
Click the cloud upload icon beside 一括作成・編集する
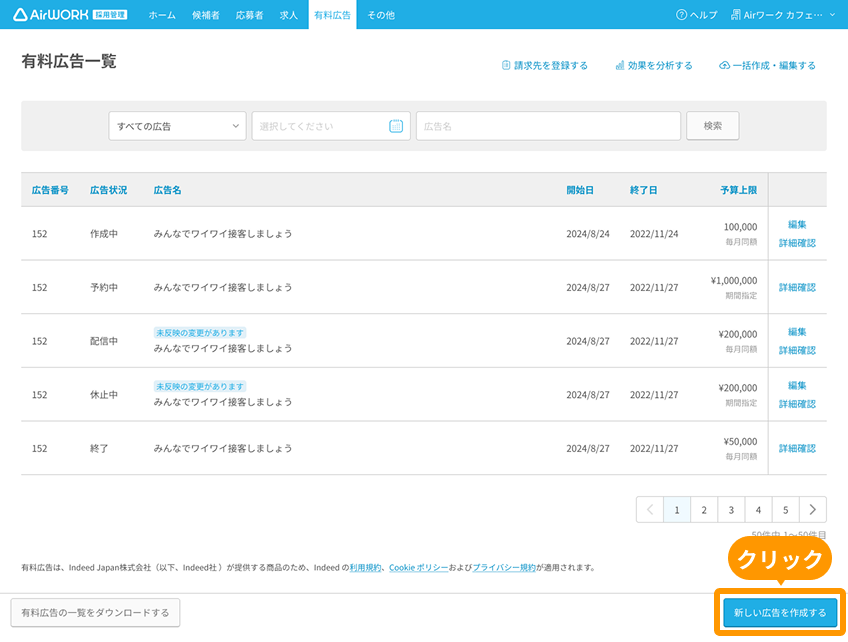pos(724,65)
